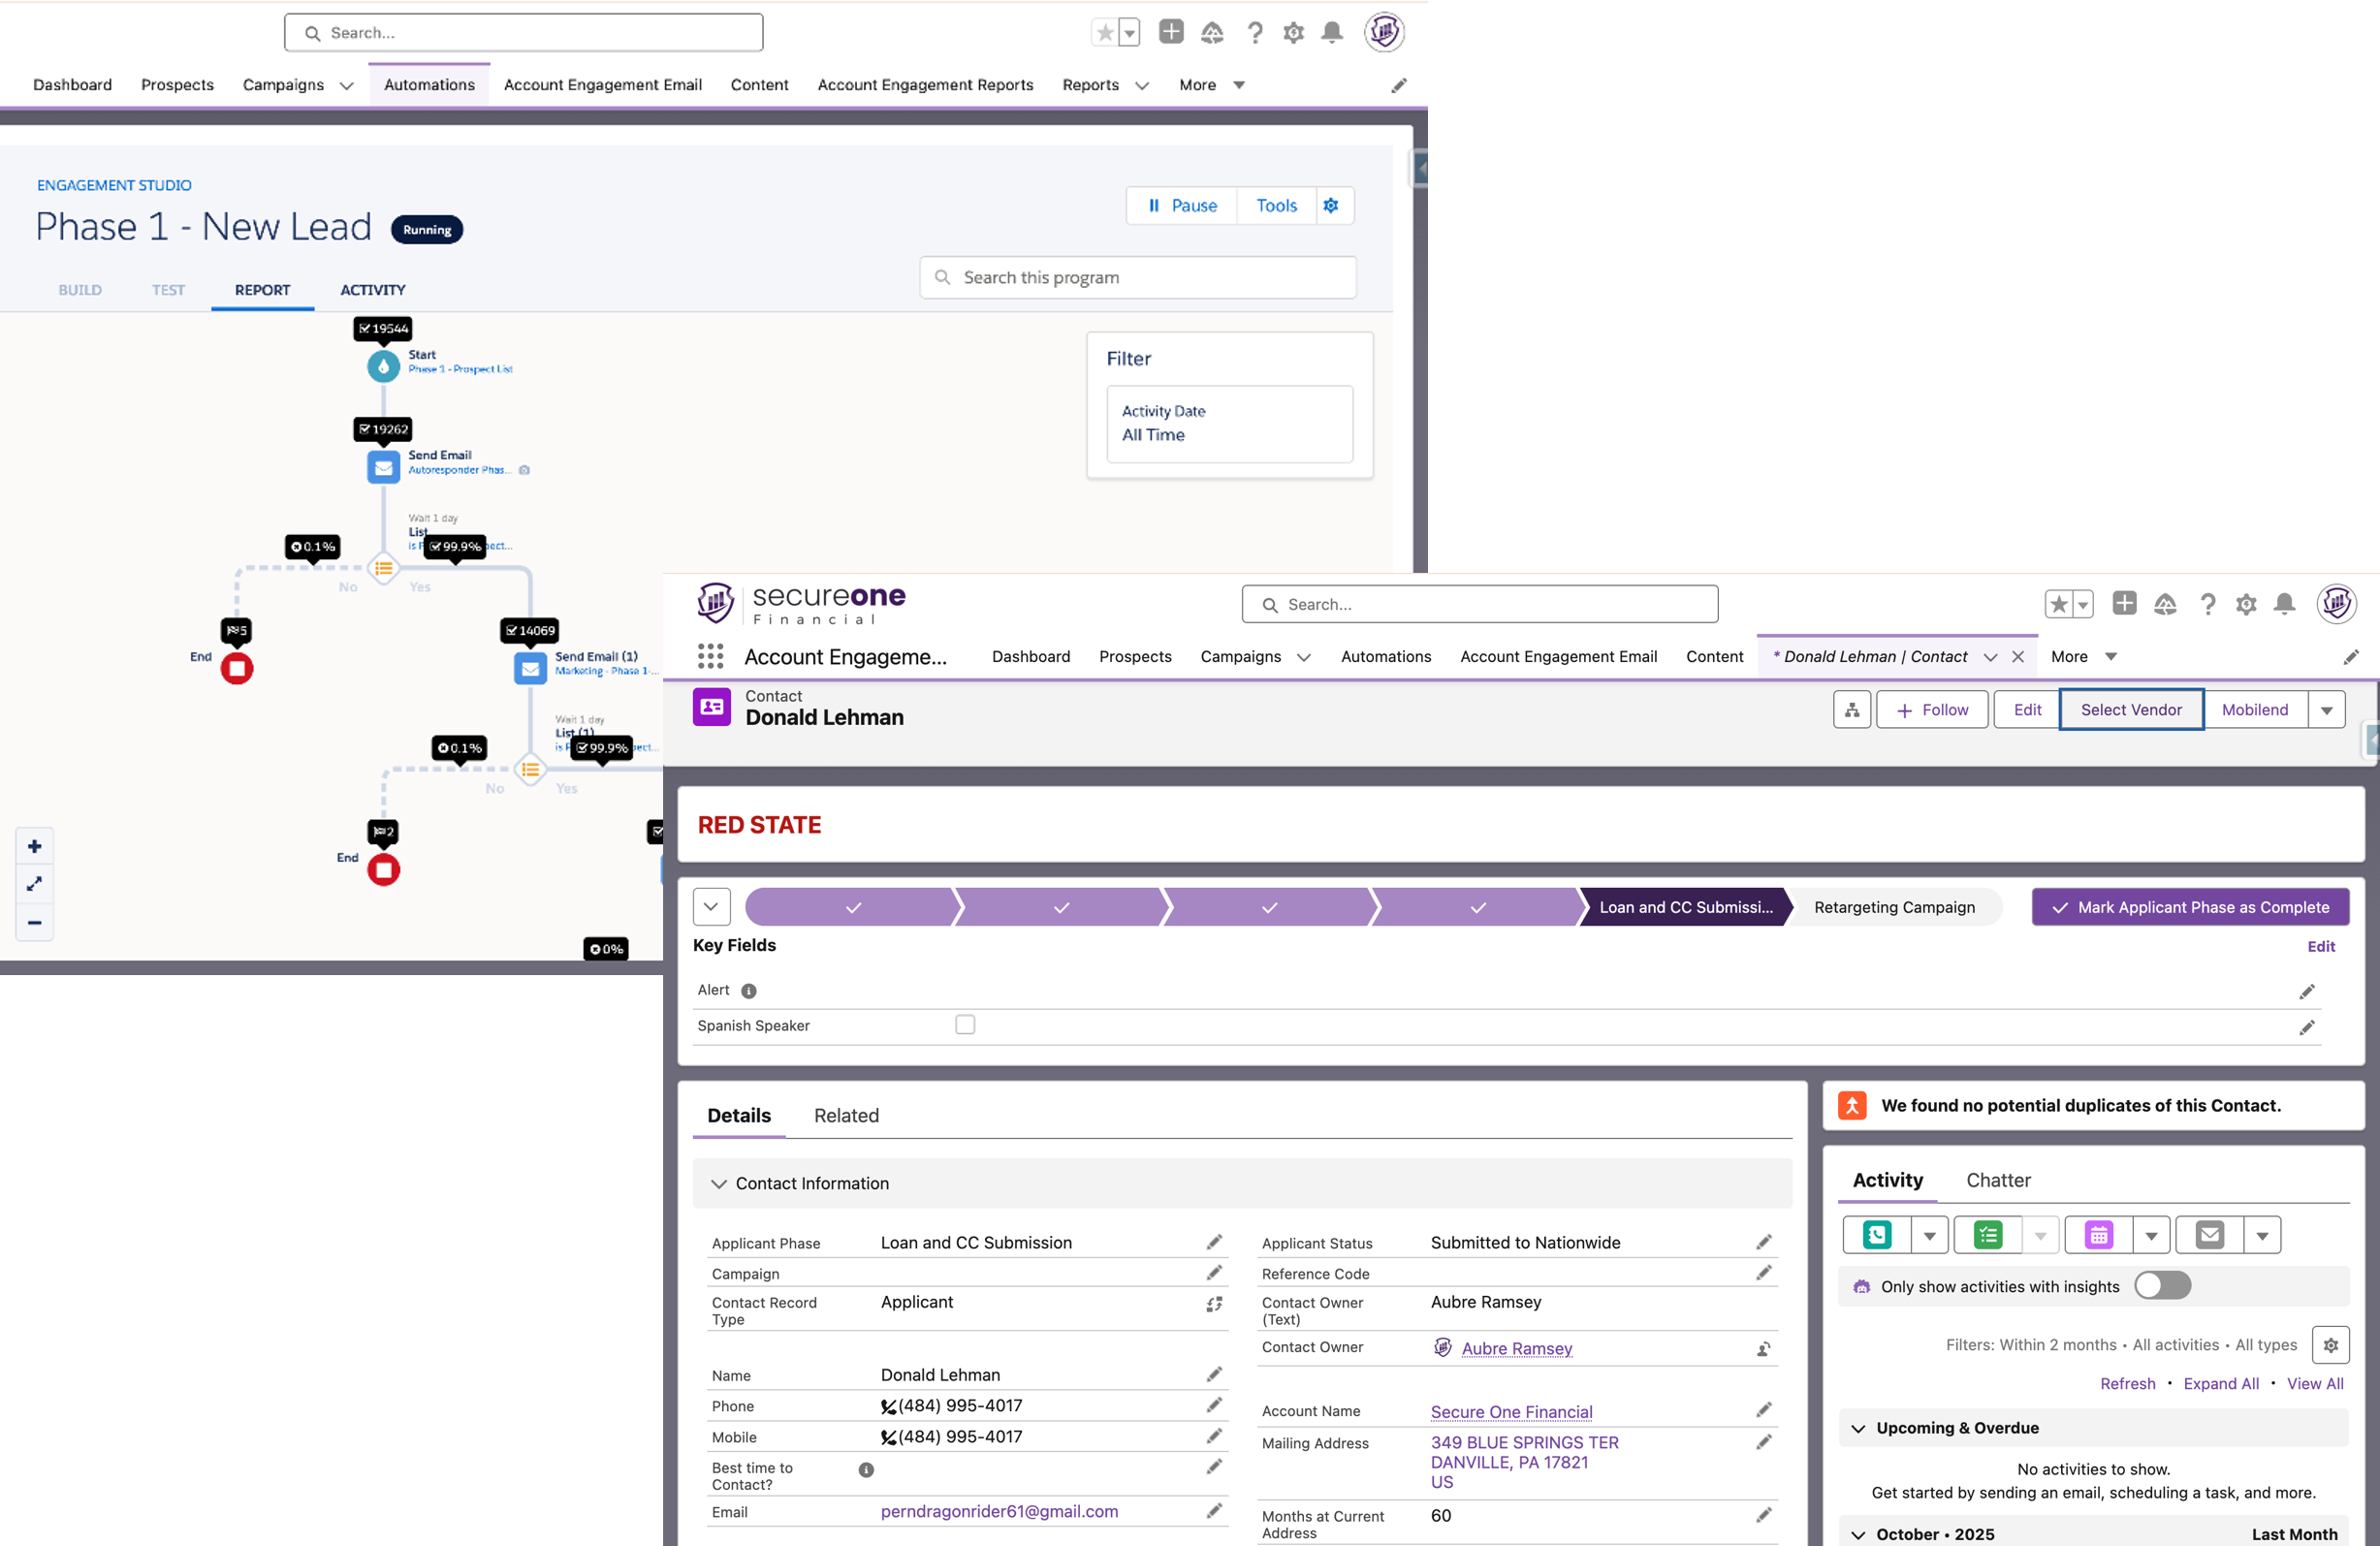Screen dimensions: 2380x1546
Task: Open Trailhead guidance icon in Engagement Studio window
Action: 1212,33
